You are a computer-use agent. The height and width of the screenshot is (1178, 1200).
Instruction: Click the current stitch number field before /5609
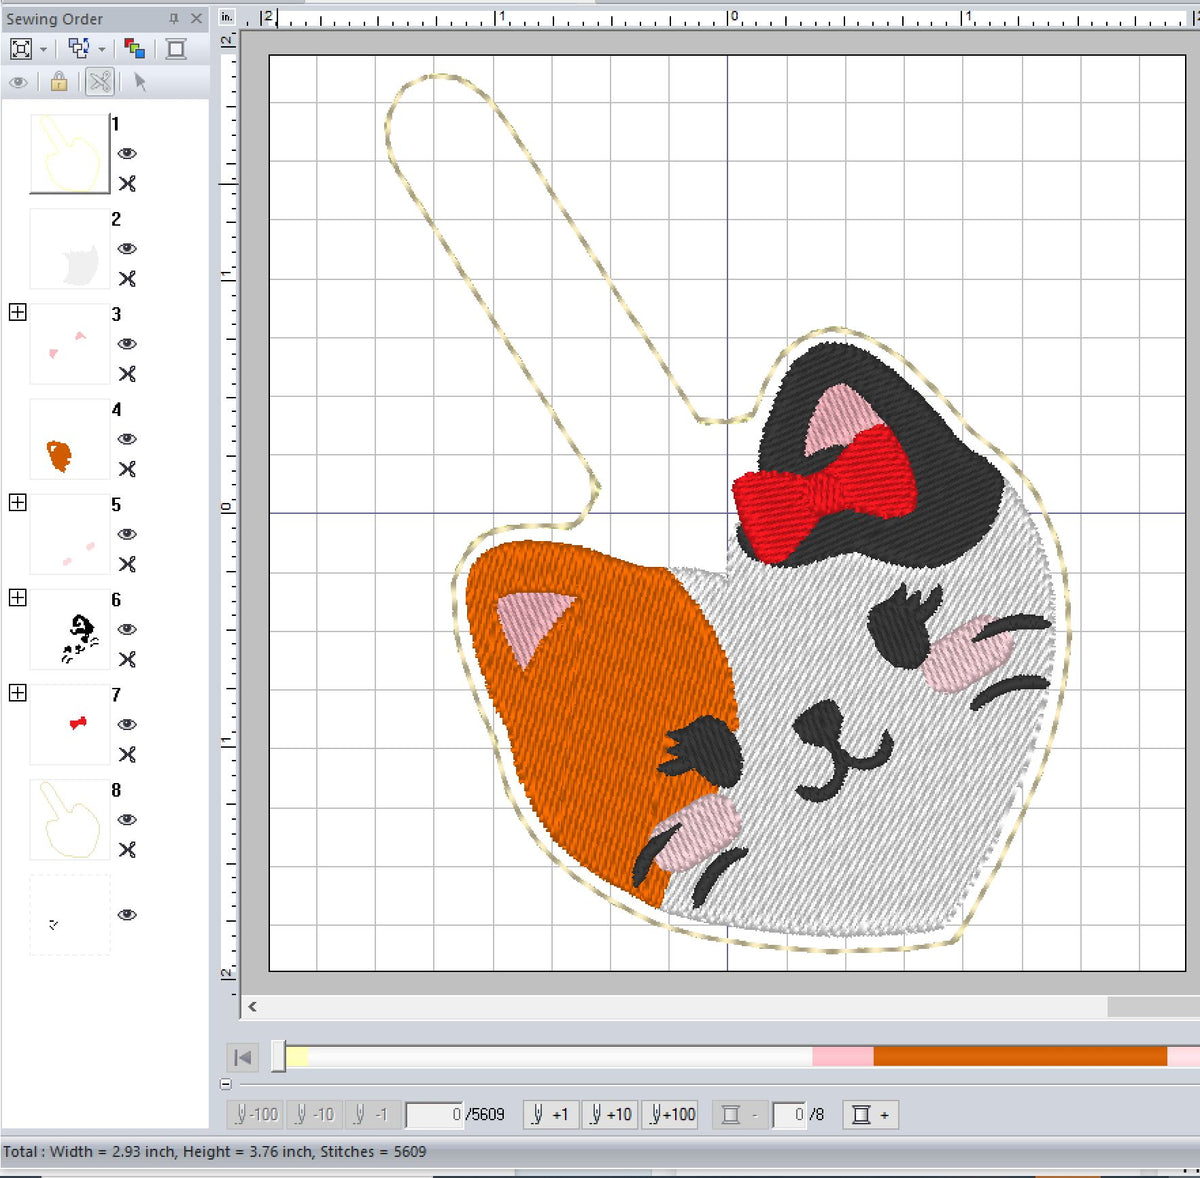pyautogui.click(x=434, y=1114)
